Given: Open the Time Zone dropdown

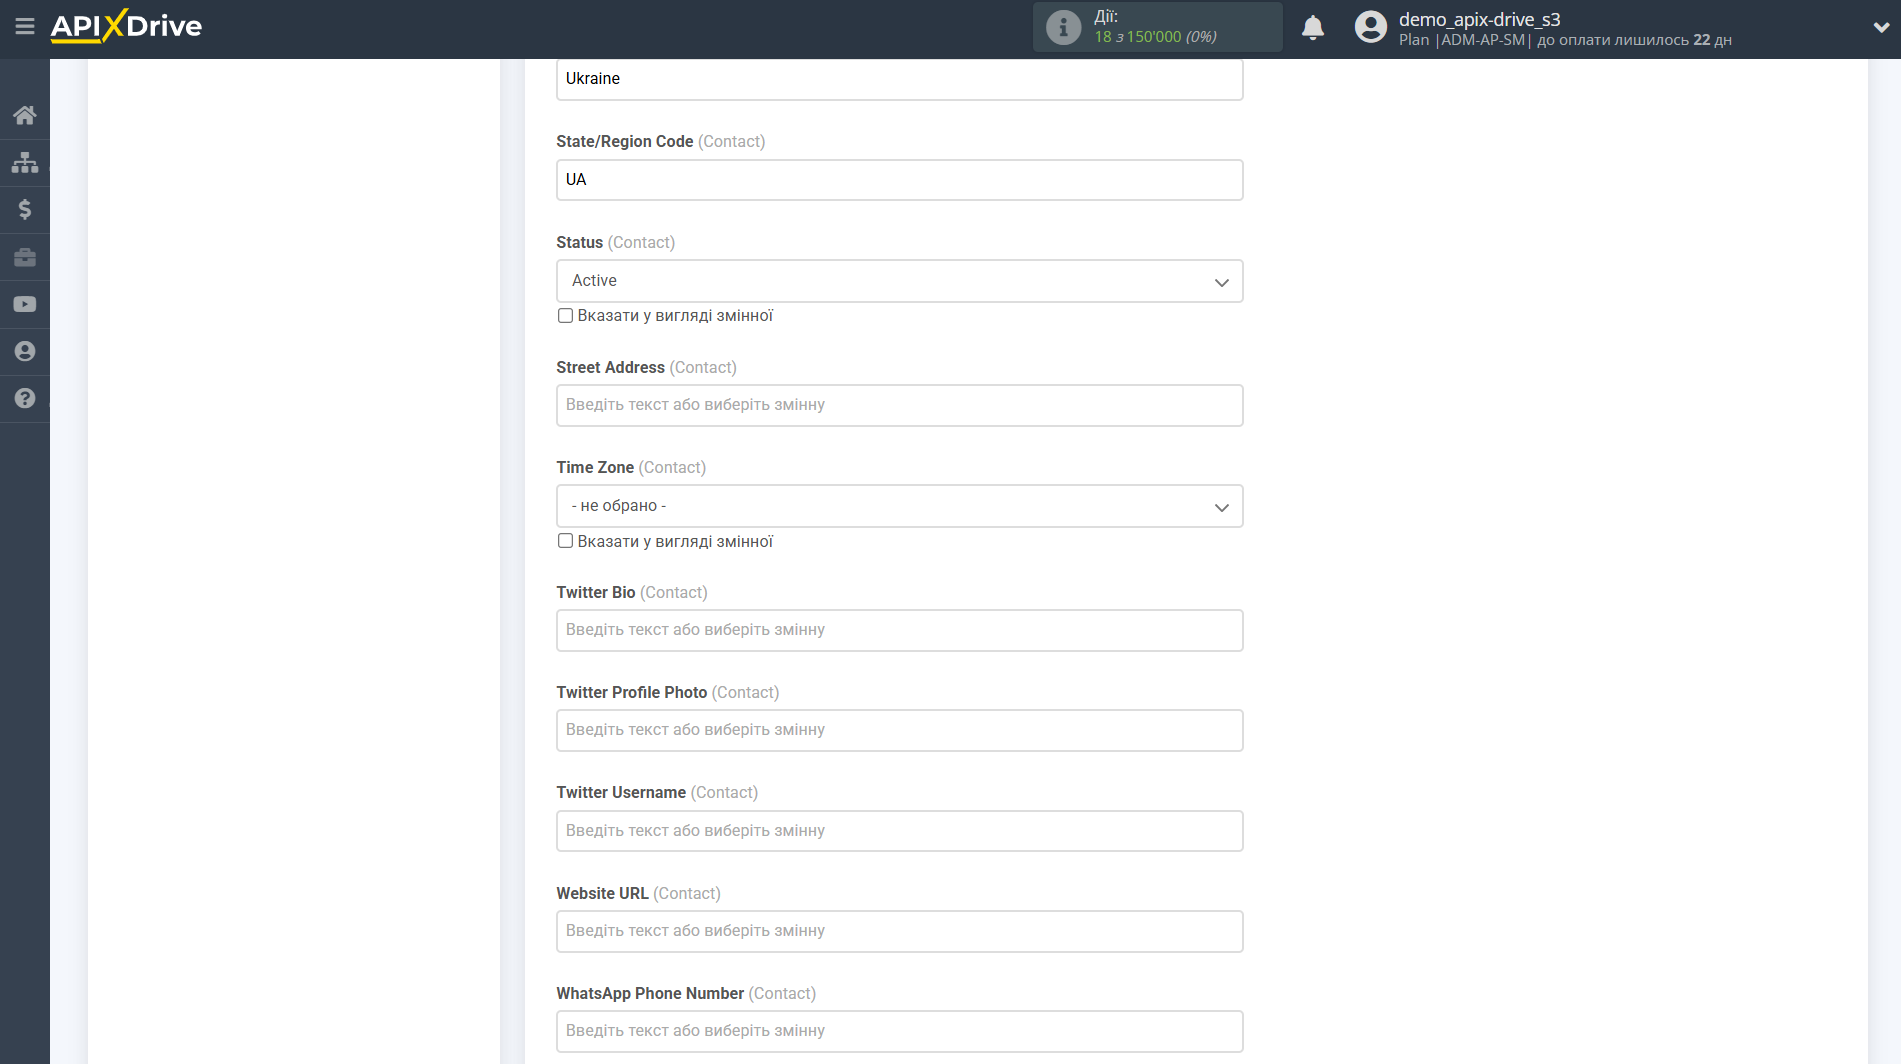Looking at the screenshot, I should [899, 506].
